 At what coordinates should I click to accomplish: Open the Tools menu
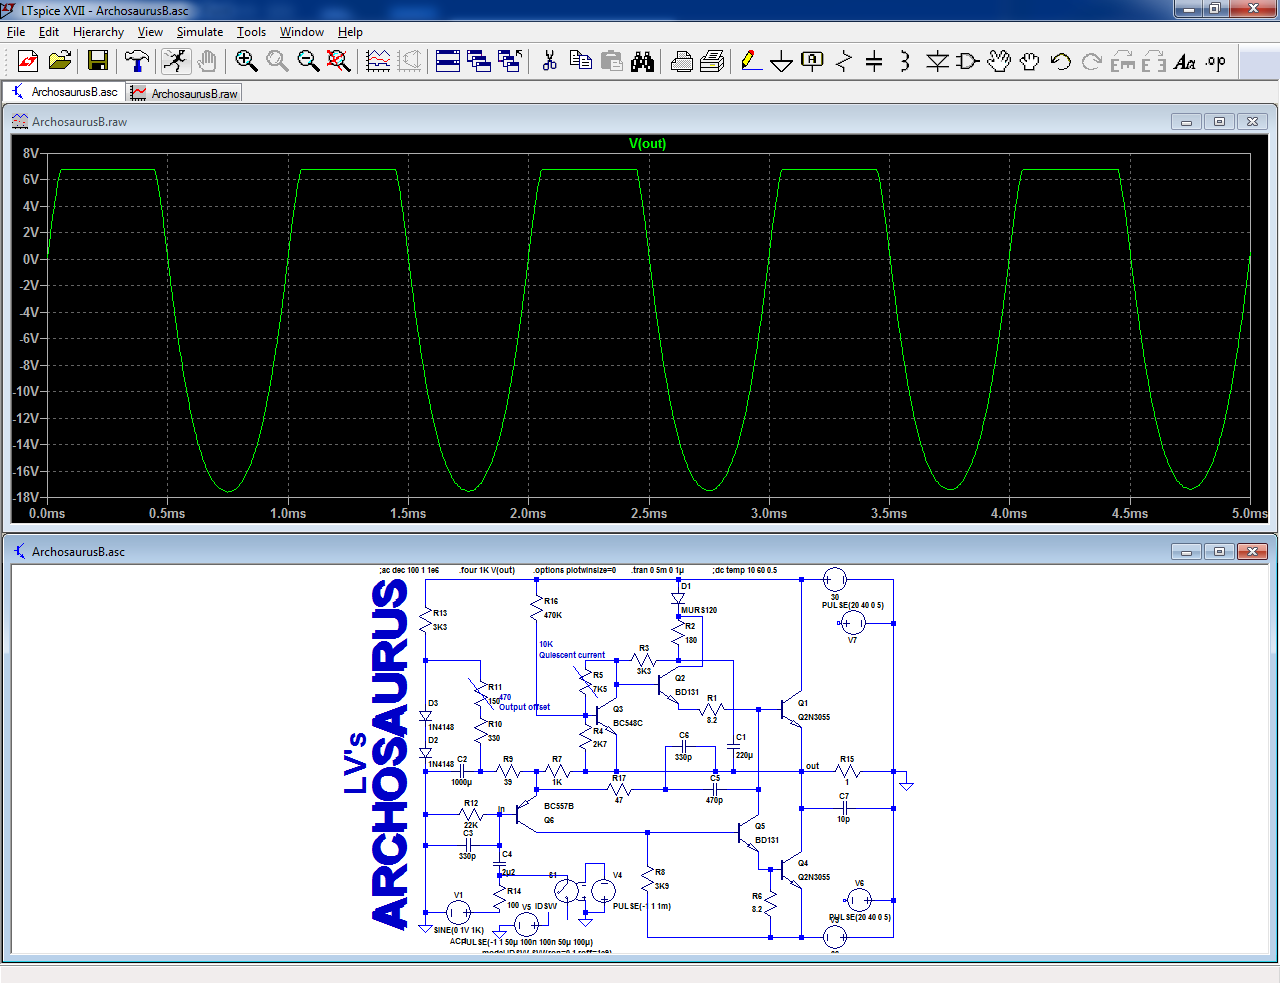point(251,32)
